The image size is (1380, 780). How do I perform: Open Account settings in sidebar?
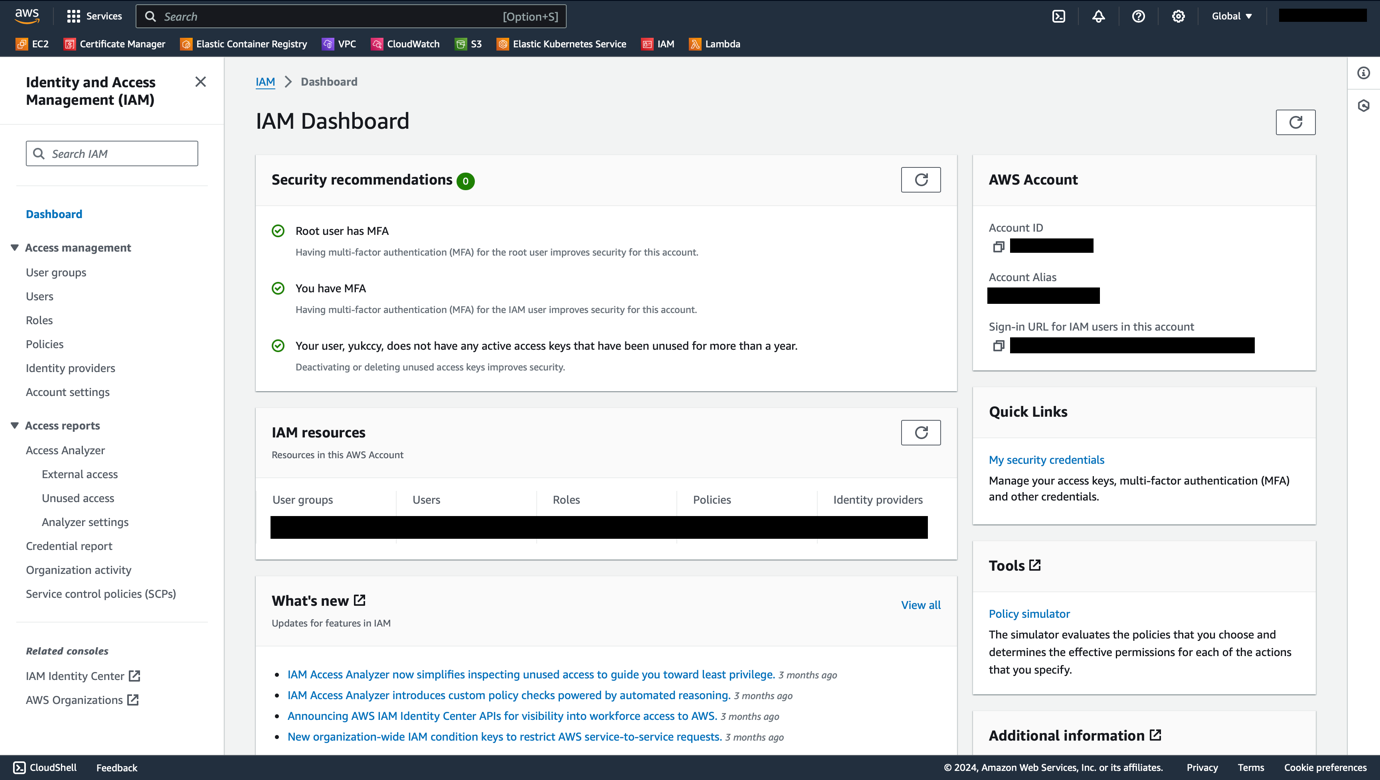pos(68,392)
